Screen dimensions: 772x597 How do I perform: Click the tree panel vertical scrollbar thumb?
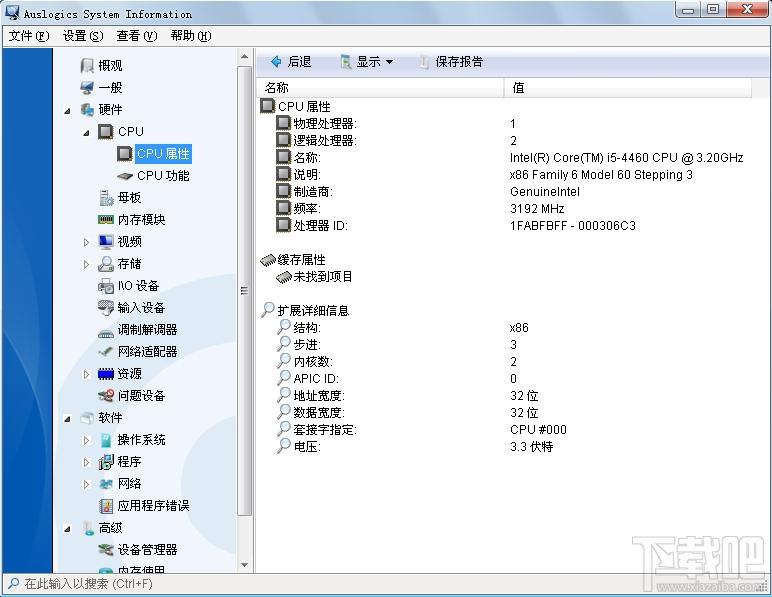244,291
